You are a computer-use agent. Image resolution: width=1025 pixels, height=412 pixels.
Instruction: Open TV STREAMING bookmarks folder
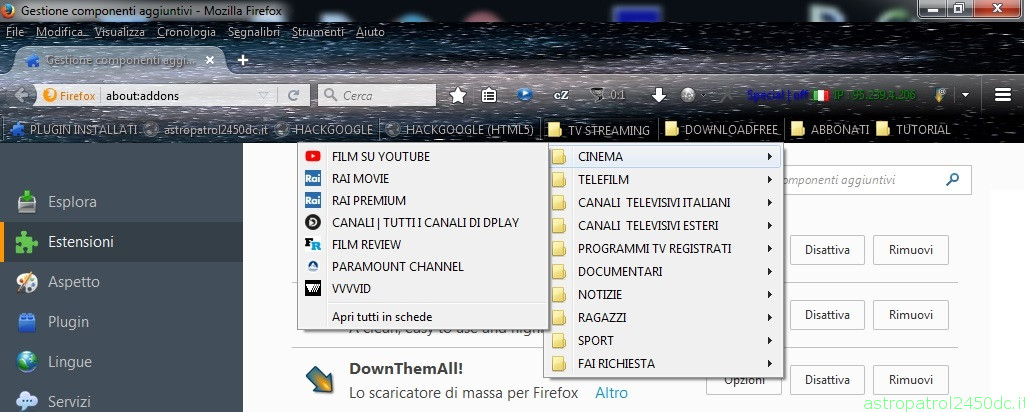(x=599, y=129)
